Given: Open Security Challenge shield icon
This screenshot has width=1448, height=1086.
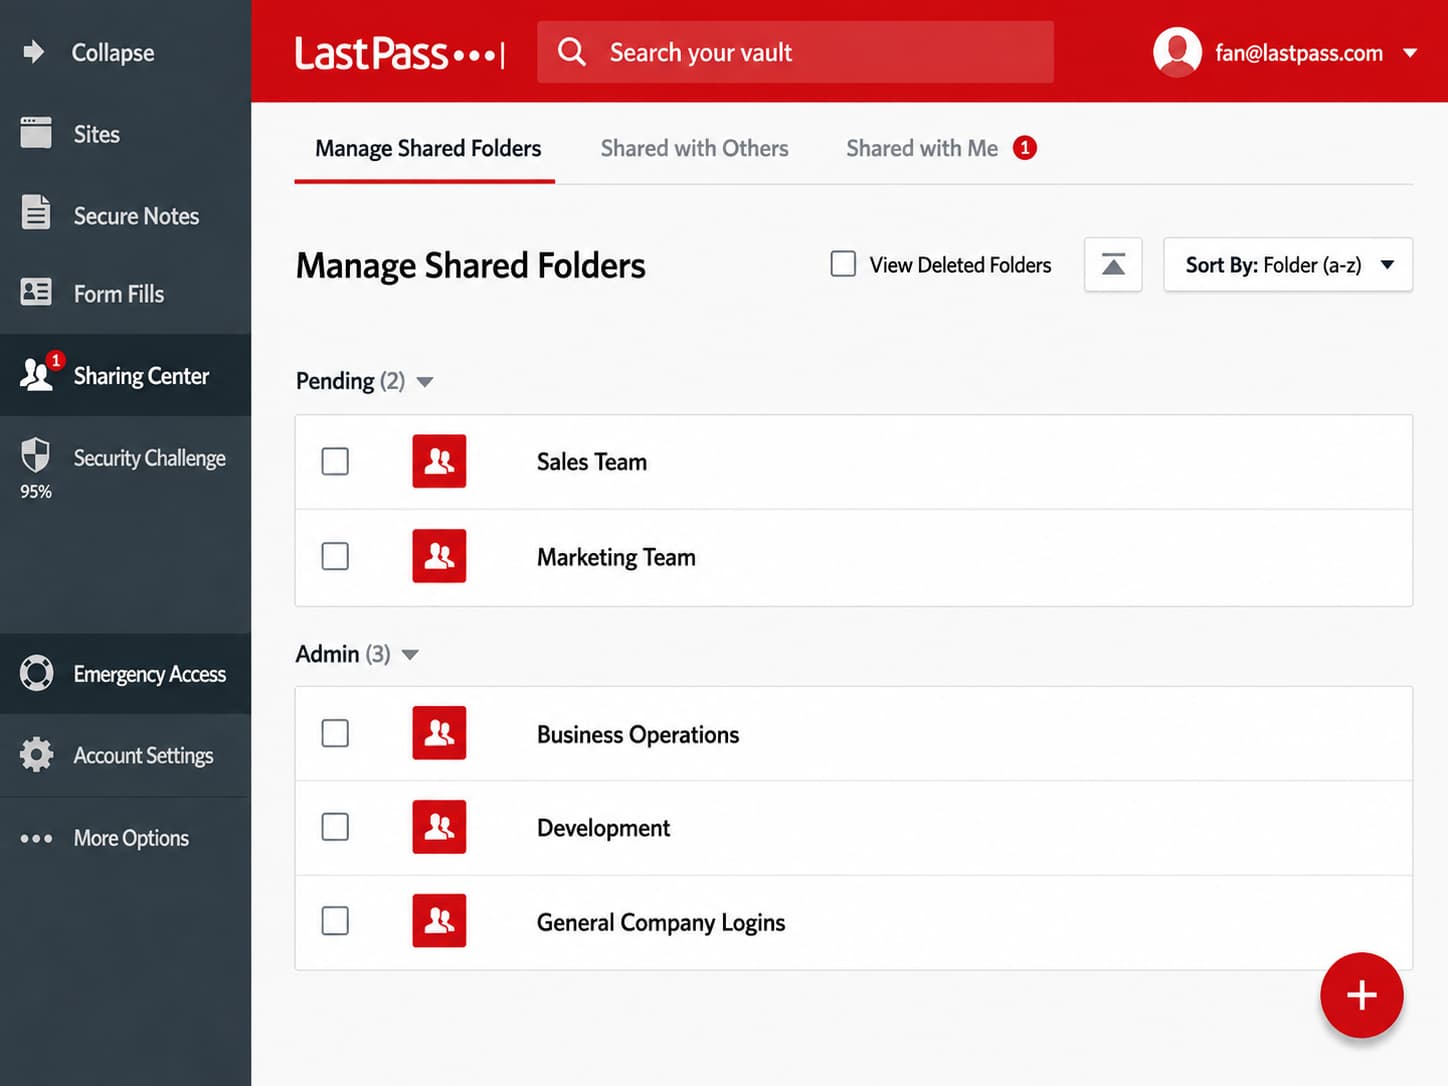Looking at the screenshot, I should click(35, 455).
